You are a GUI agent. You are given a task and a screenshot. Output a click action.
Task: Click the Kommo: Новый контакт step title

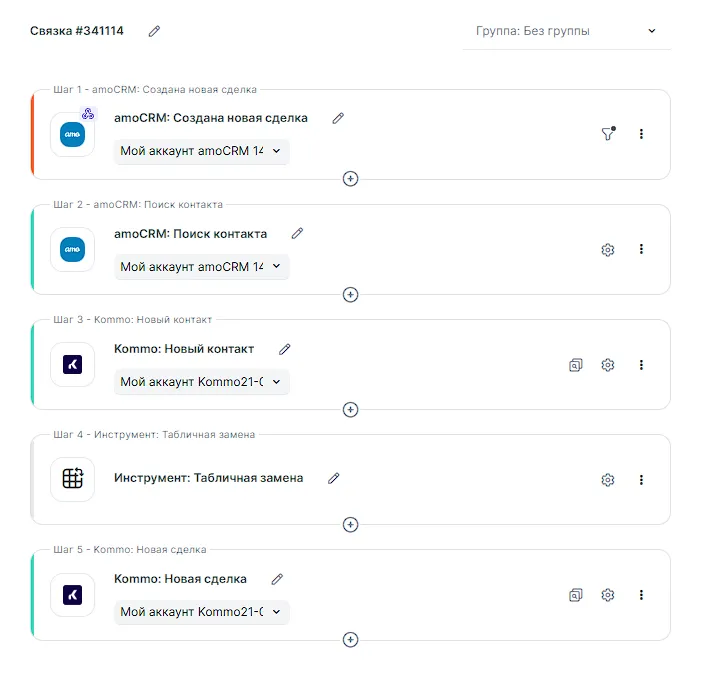pyautogui.click(x=184, y=349)
